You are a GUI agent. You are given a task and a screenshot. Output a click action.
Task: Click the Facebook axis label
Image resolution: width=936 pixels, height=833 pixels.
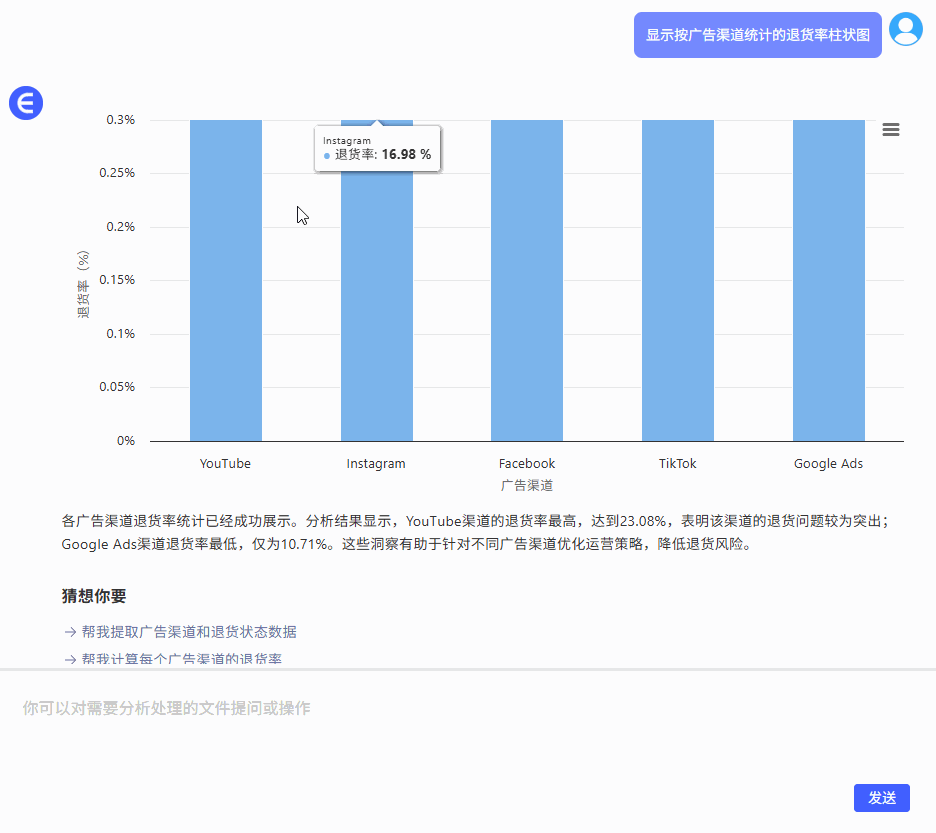coord(527,463)
